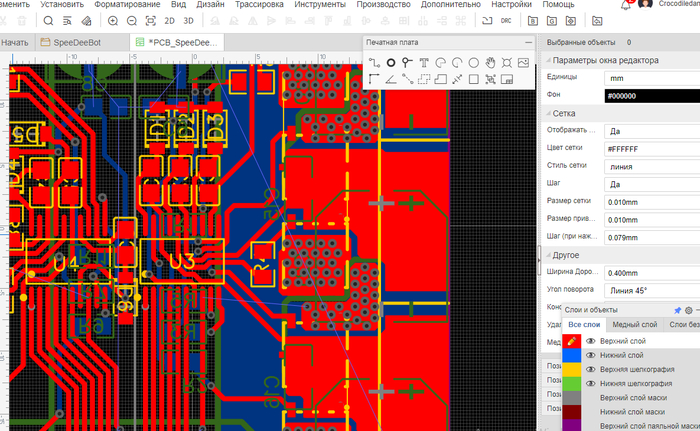Open the Единицы units dropdown
The width and height of the screenshot is (700, 431).
[652, 78]
